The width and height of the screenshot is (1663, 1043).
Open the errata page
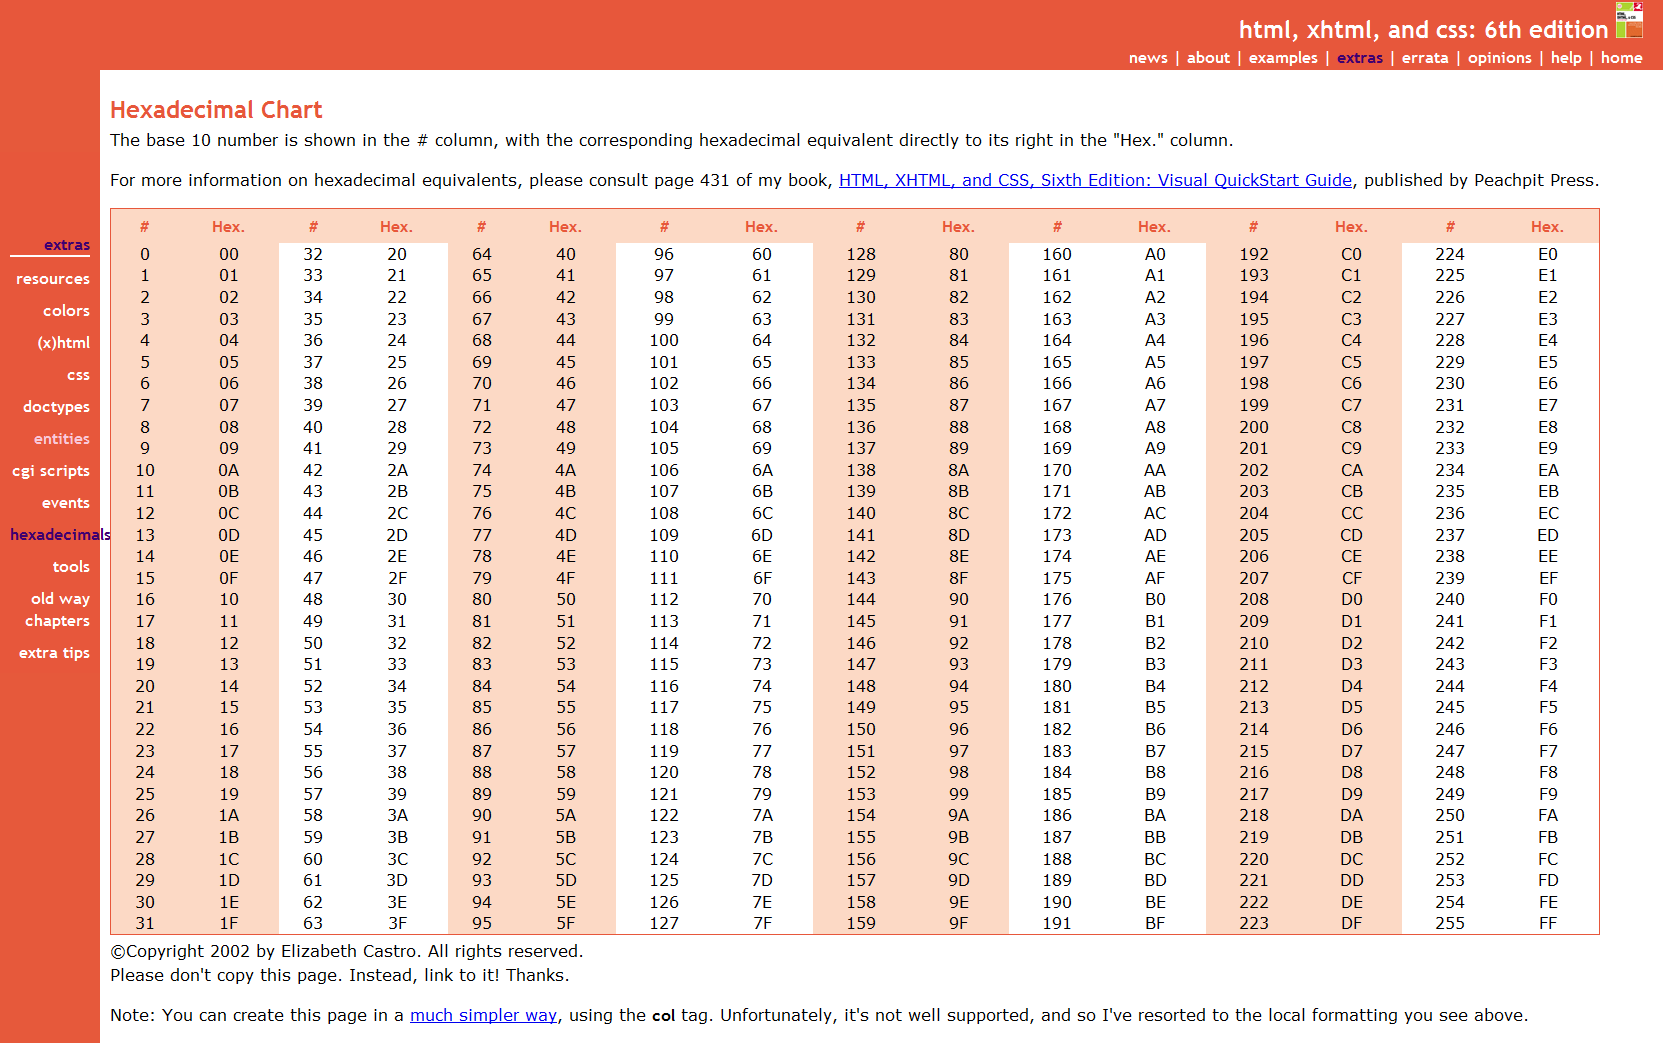[1425, 58]
